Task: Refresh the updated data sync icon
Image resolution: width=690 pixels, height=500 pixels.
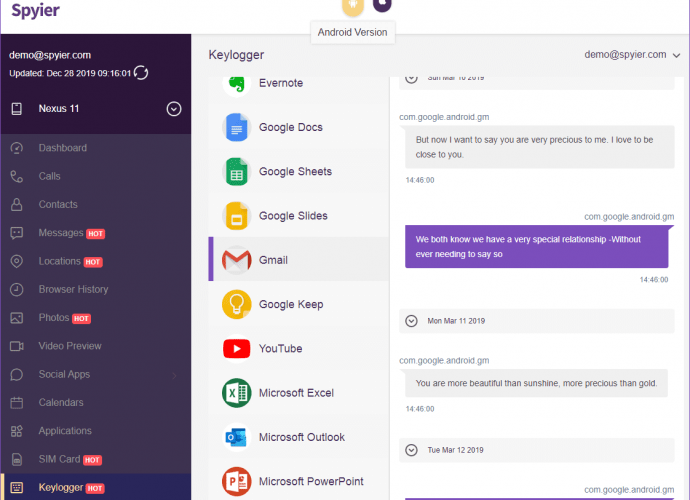Action: click(141, 73)
